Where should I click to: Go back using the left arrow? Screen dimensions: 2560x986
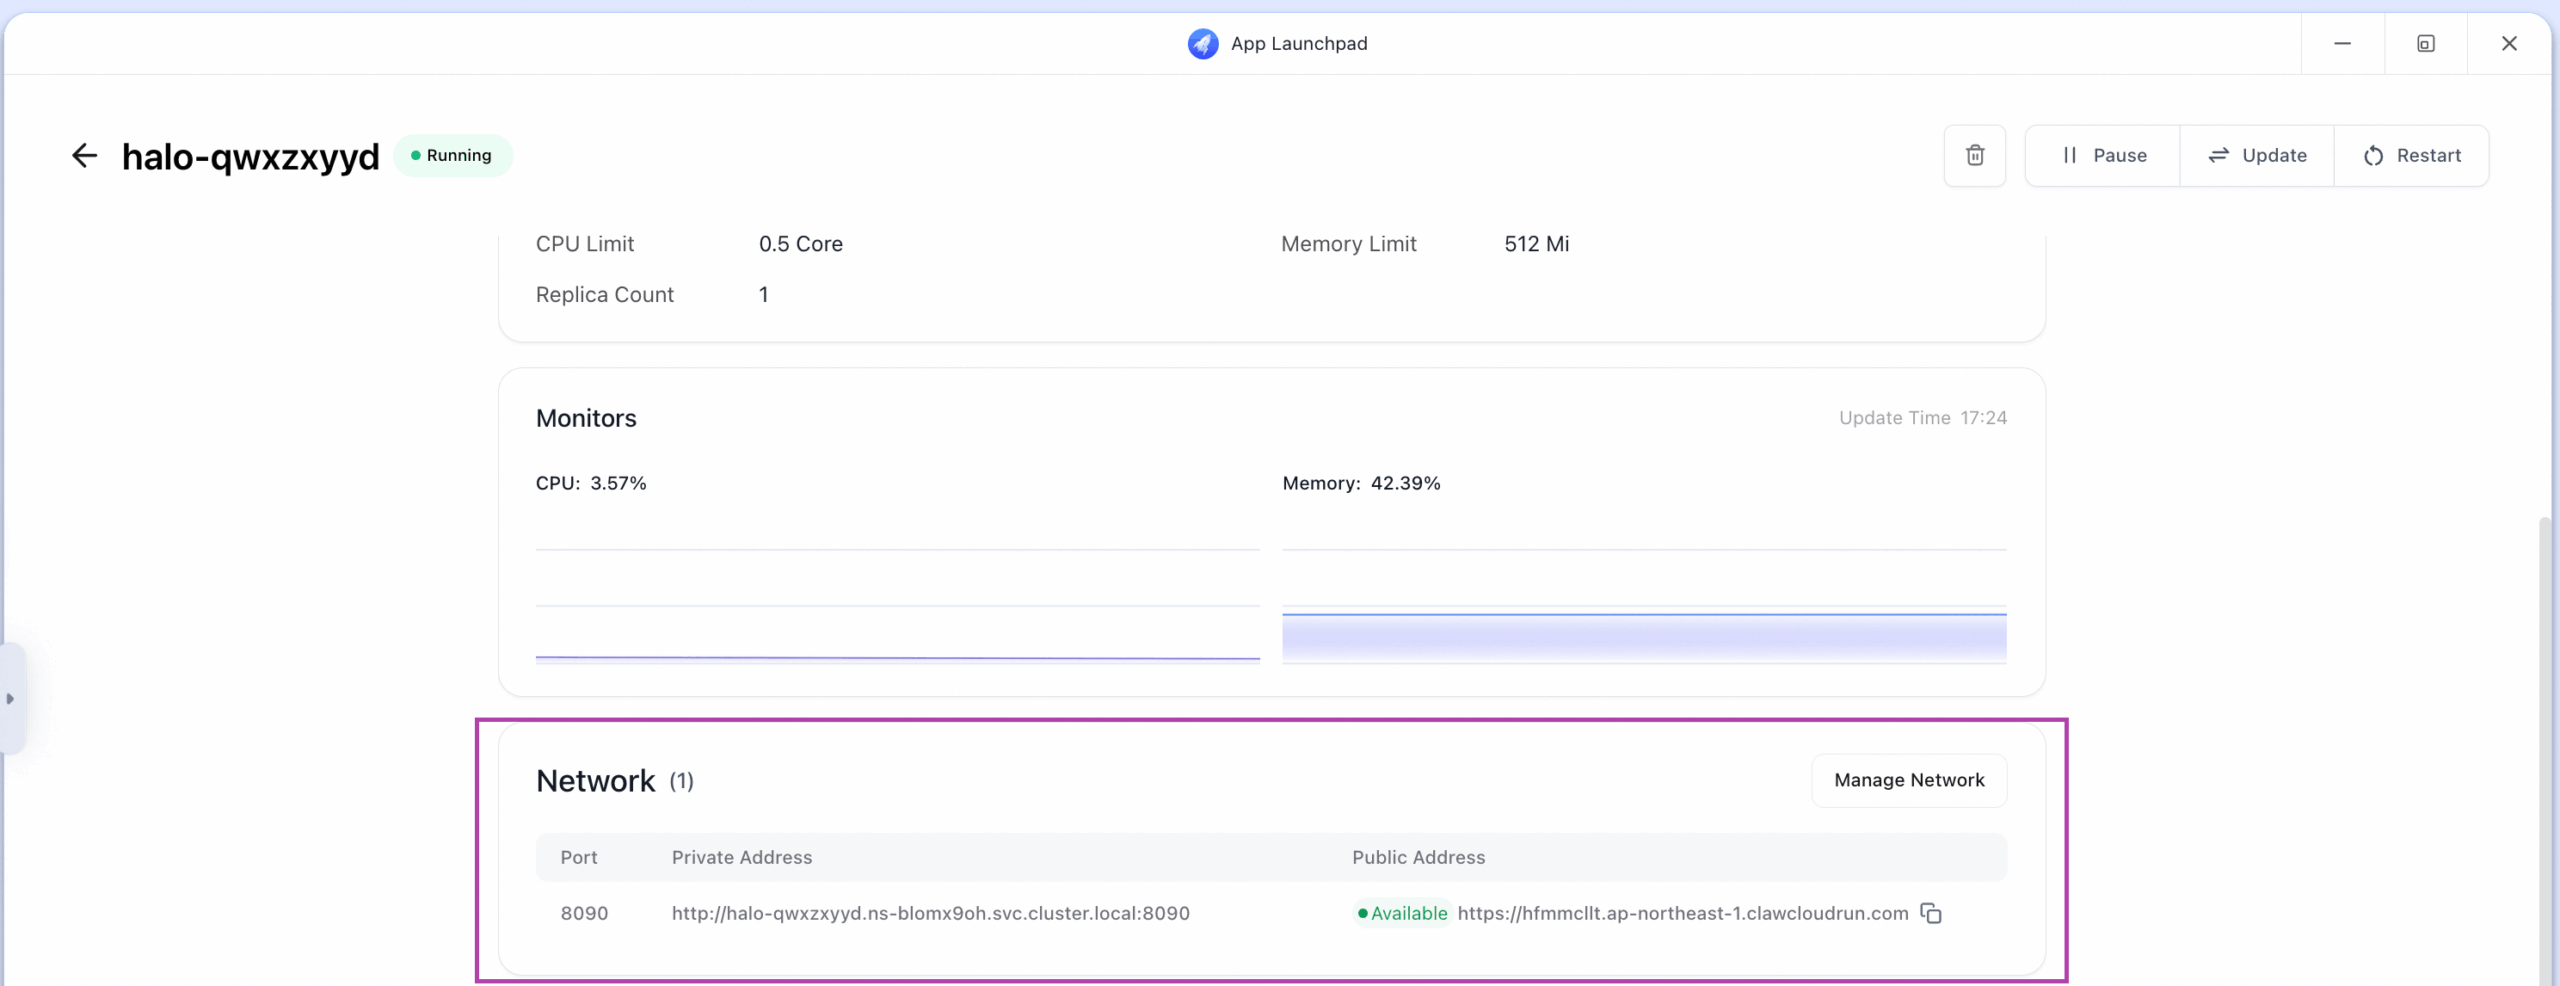click(x=84, y=155)
